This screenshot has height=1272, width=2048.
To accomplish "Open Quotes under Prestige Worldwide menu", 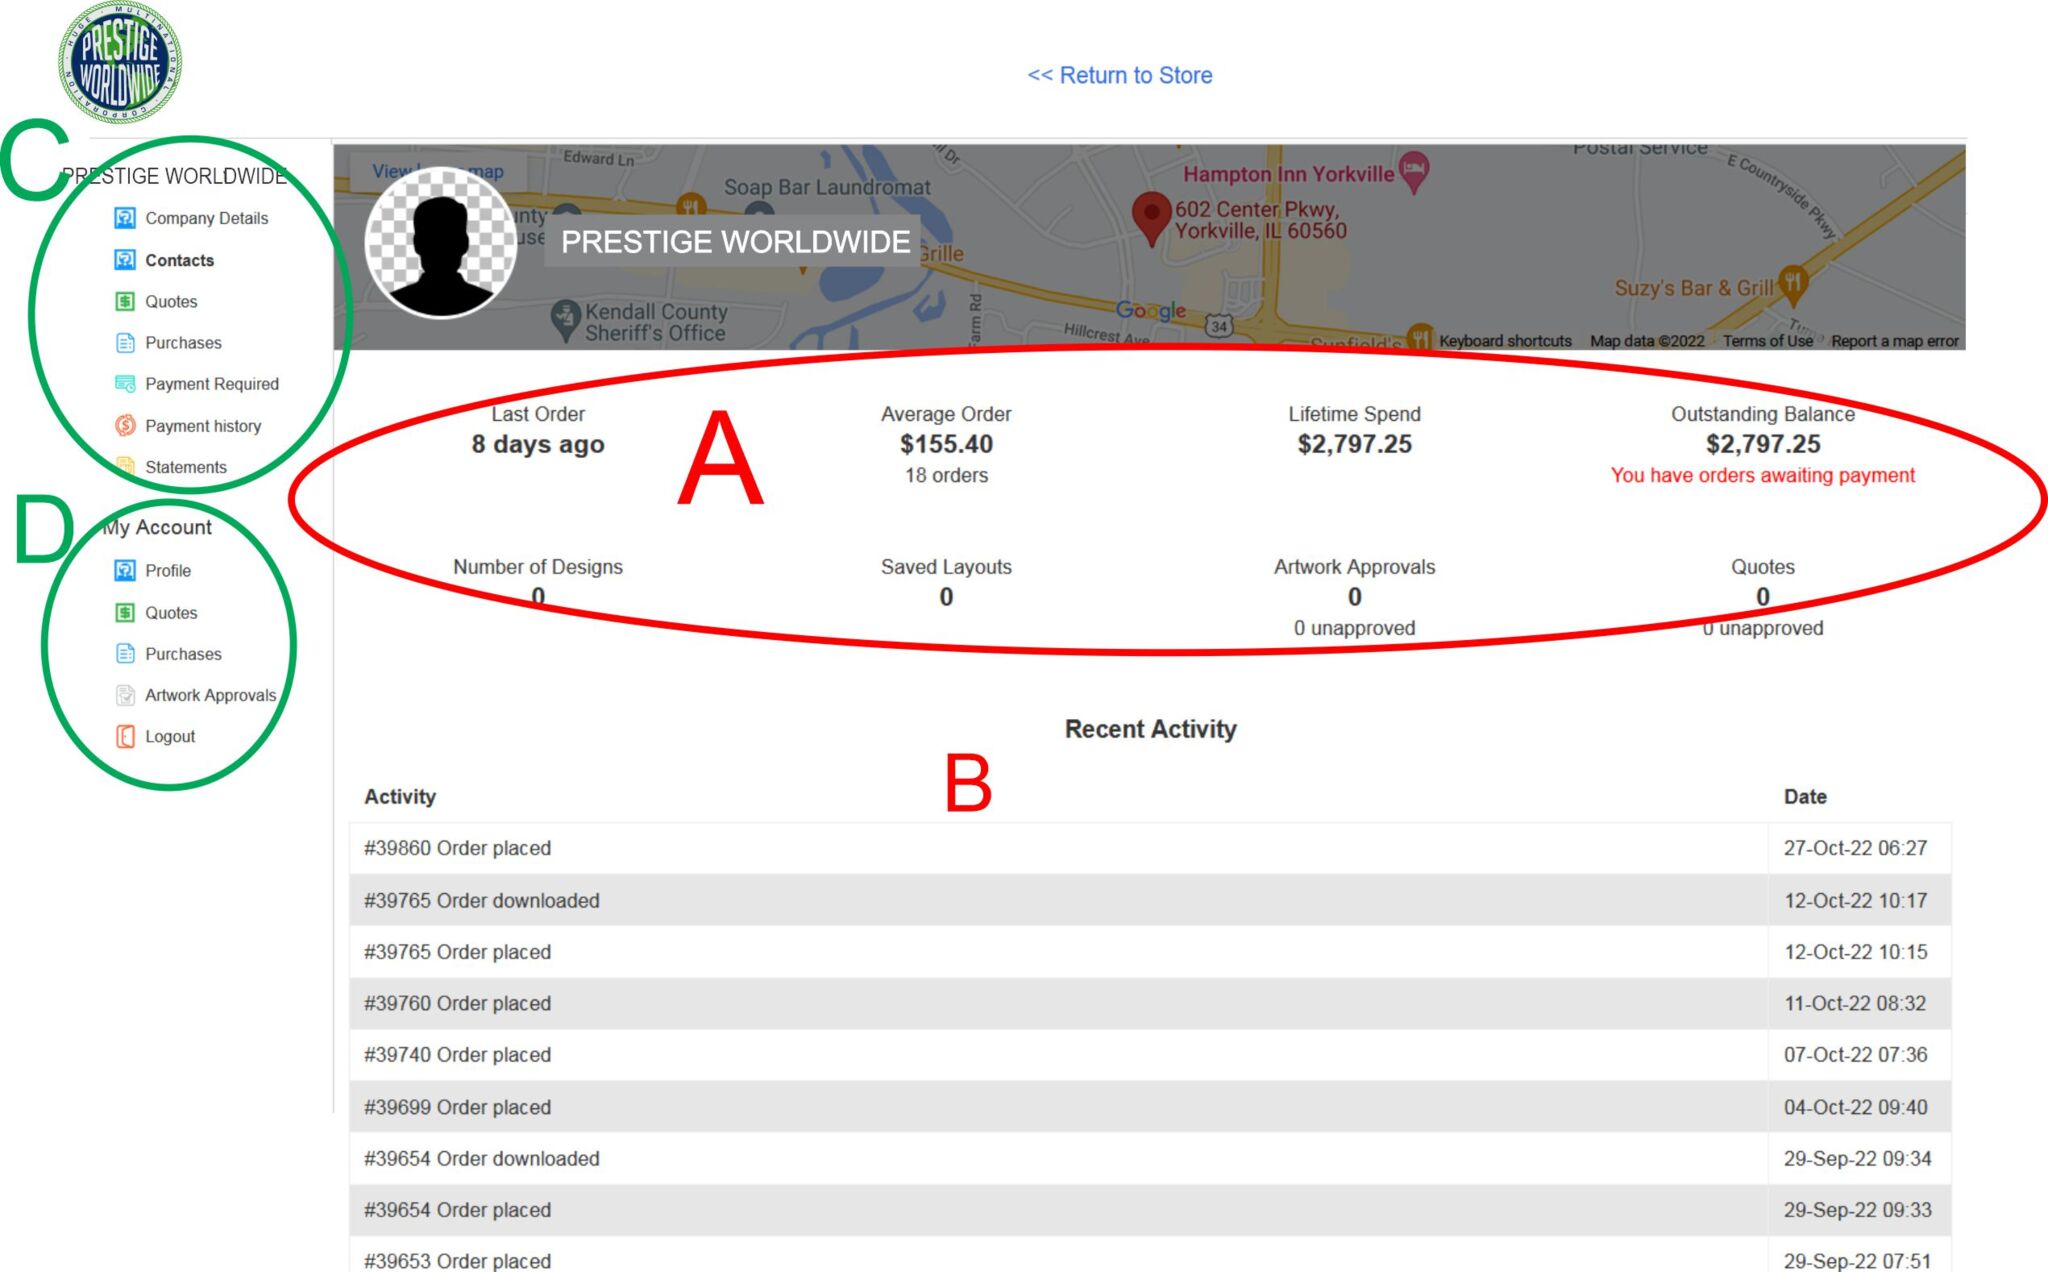I will [x=171, y=302].
